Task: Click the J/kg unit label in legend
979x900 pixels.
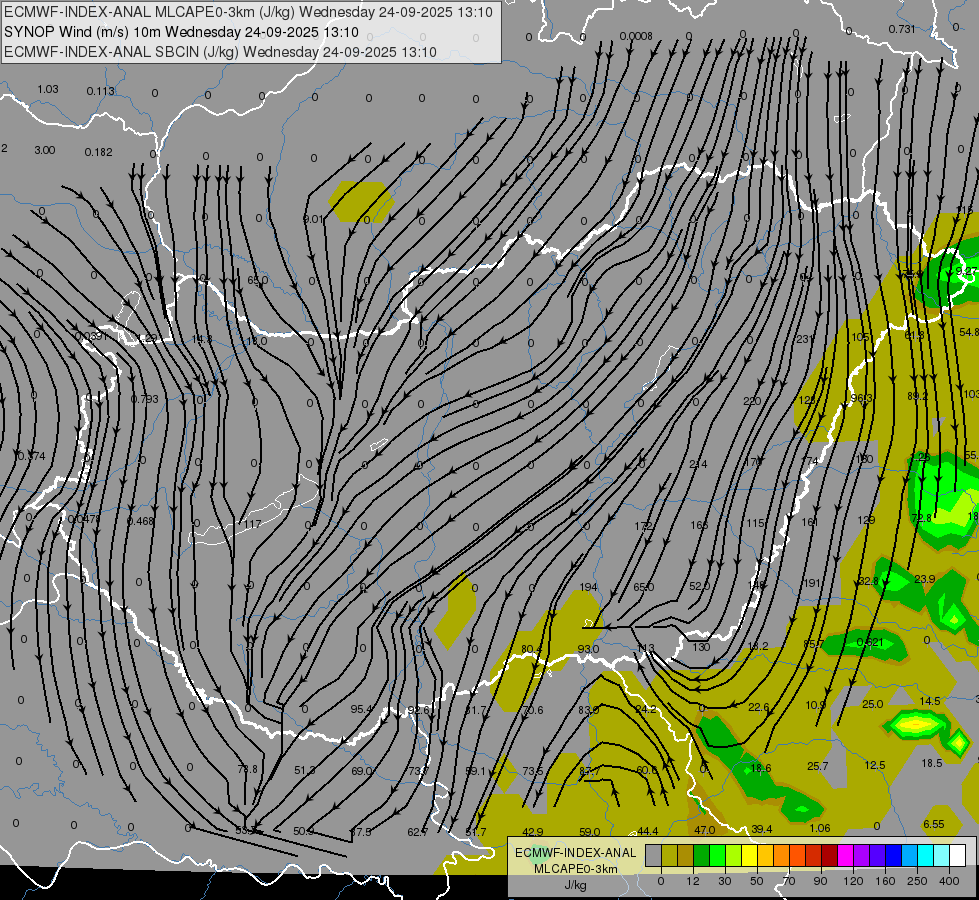Action: pyautogui.click(x=575, y=885)
